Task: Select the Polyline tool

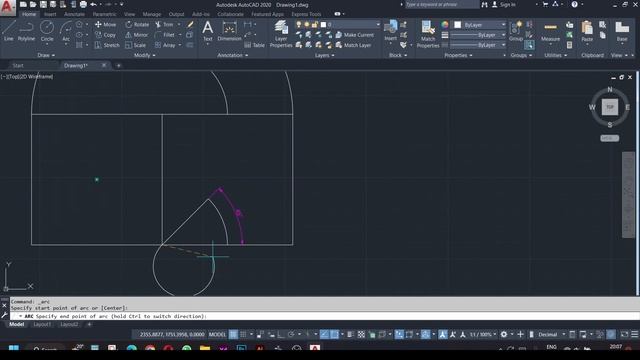Action: point(26,31)
